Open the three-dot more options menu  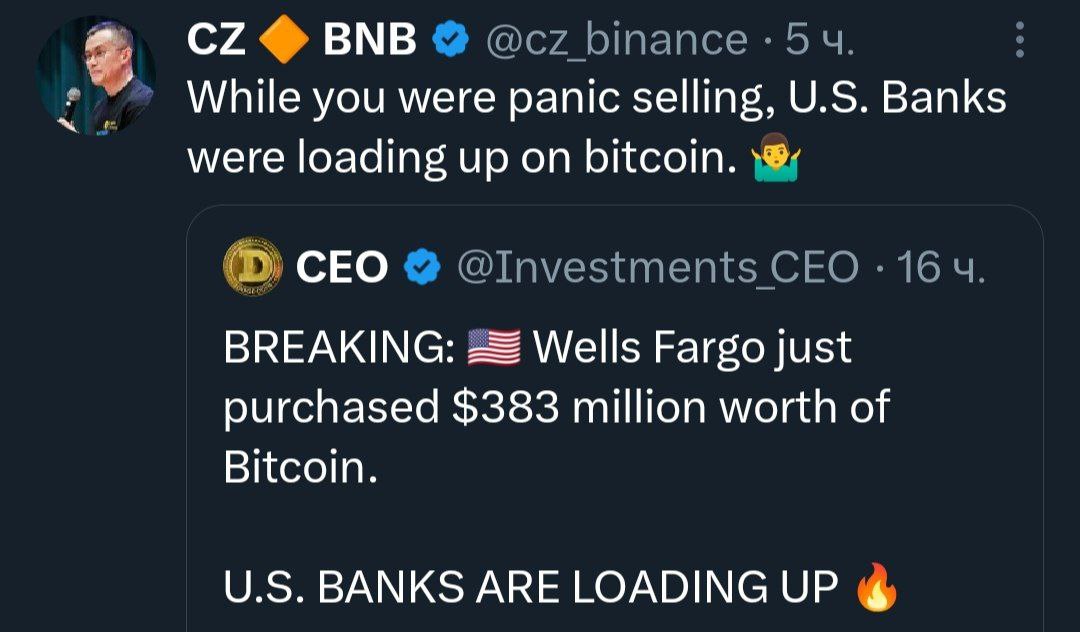pos(1019,40)
